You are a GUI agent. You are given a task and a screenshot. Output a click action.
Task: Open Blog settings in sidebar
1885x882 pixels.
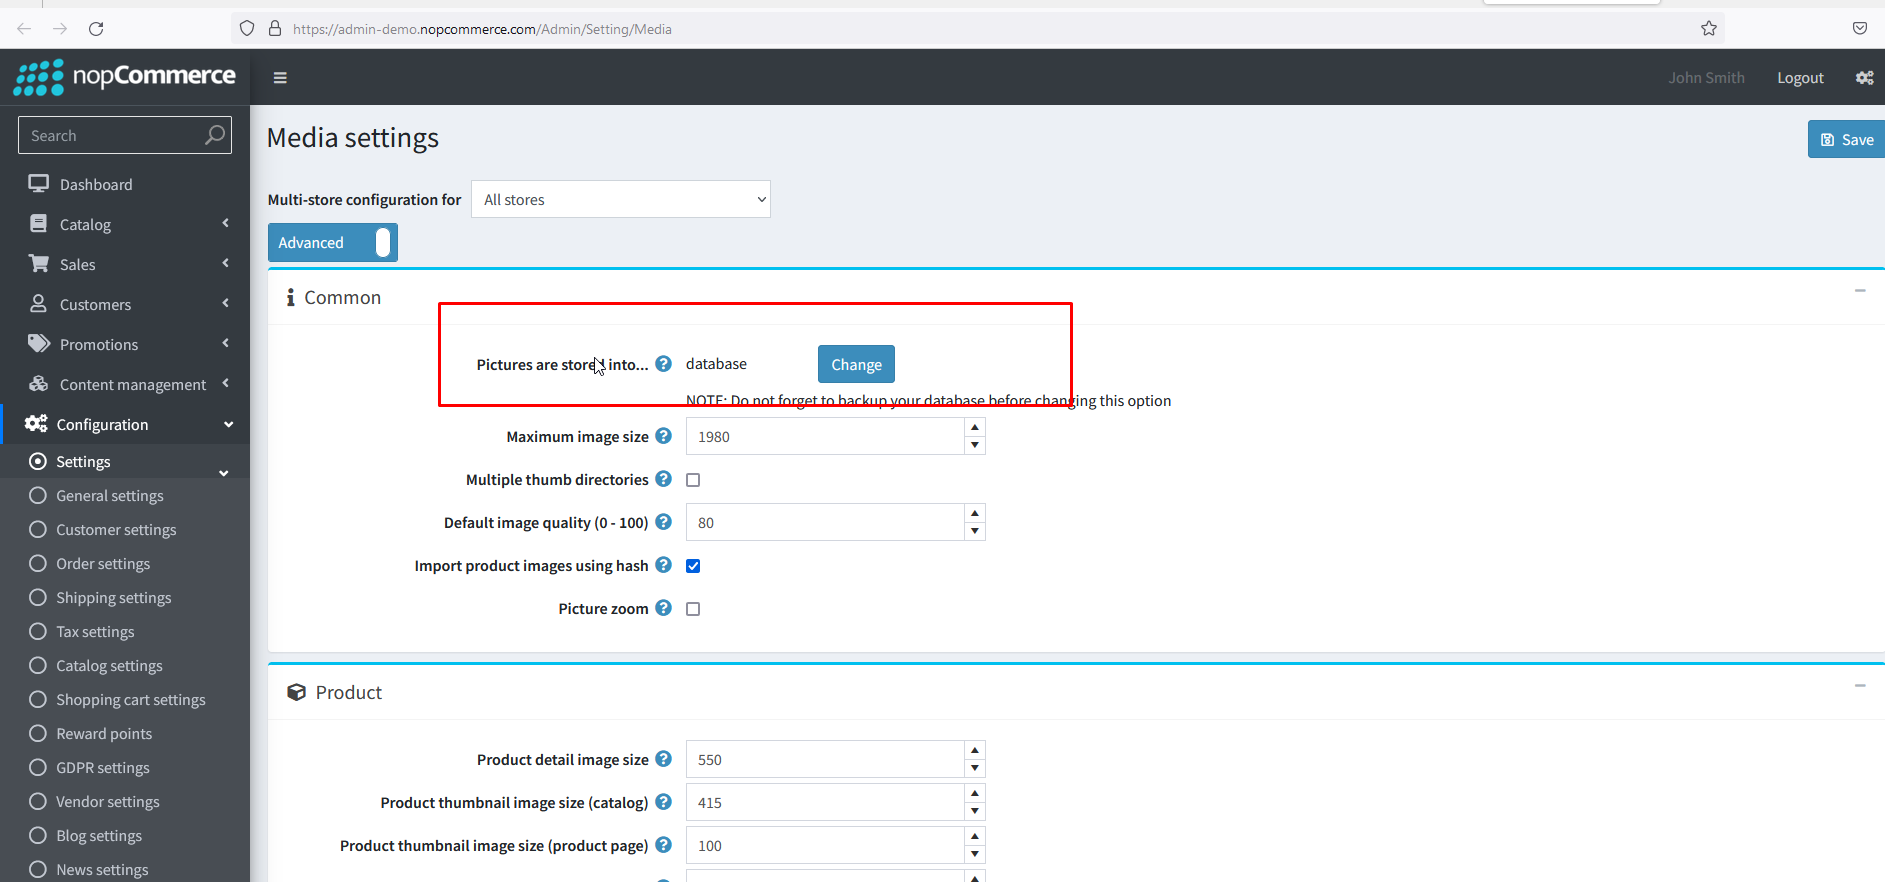99,835
